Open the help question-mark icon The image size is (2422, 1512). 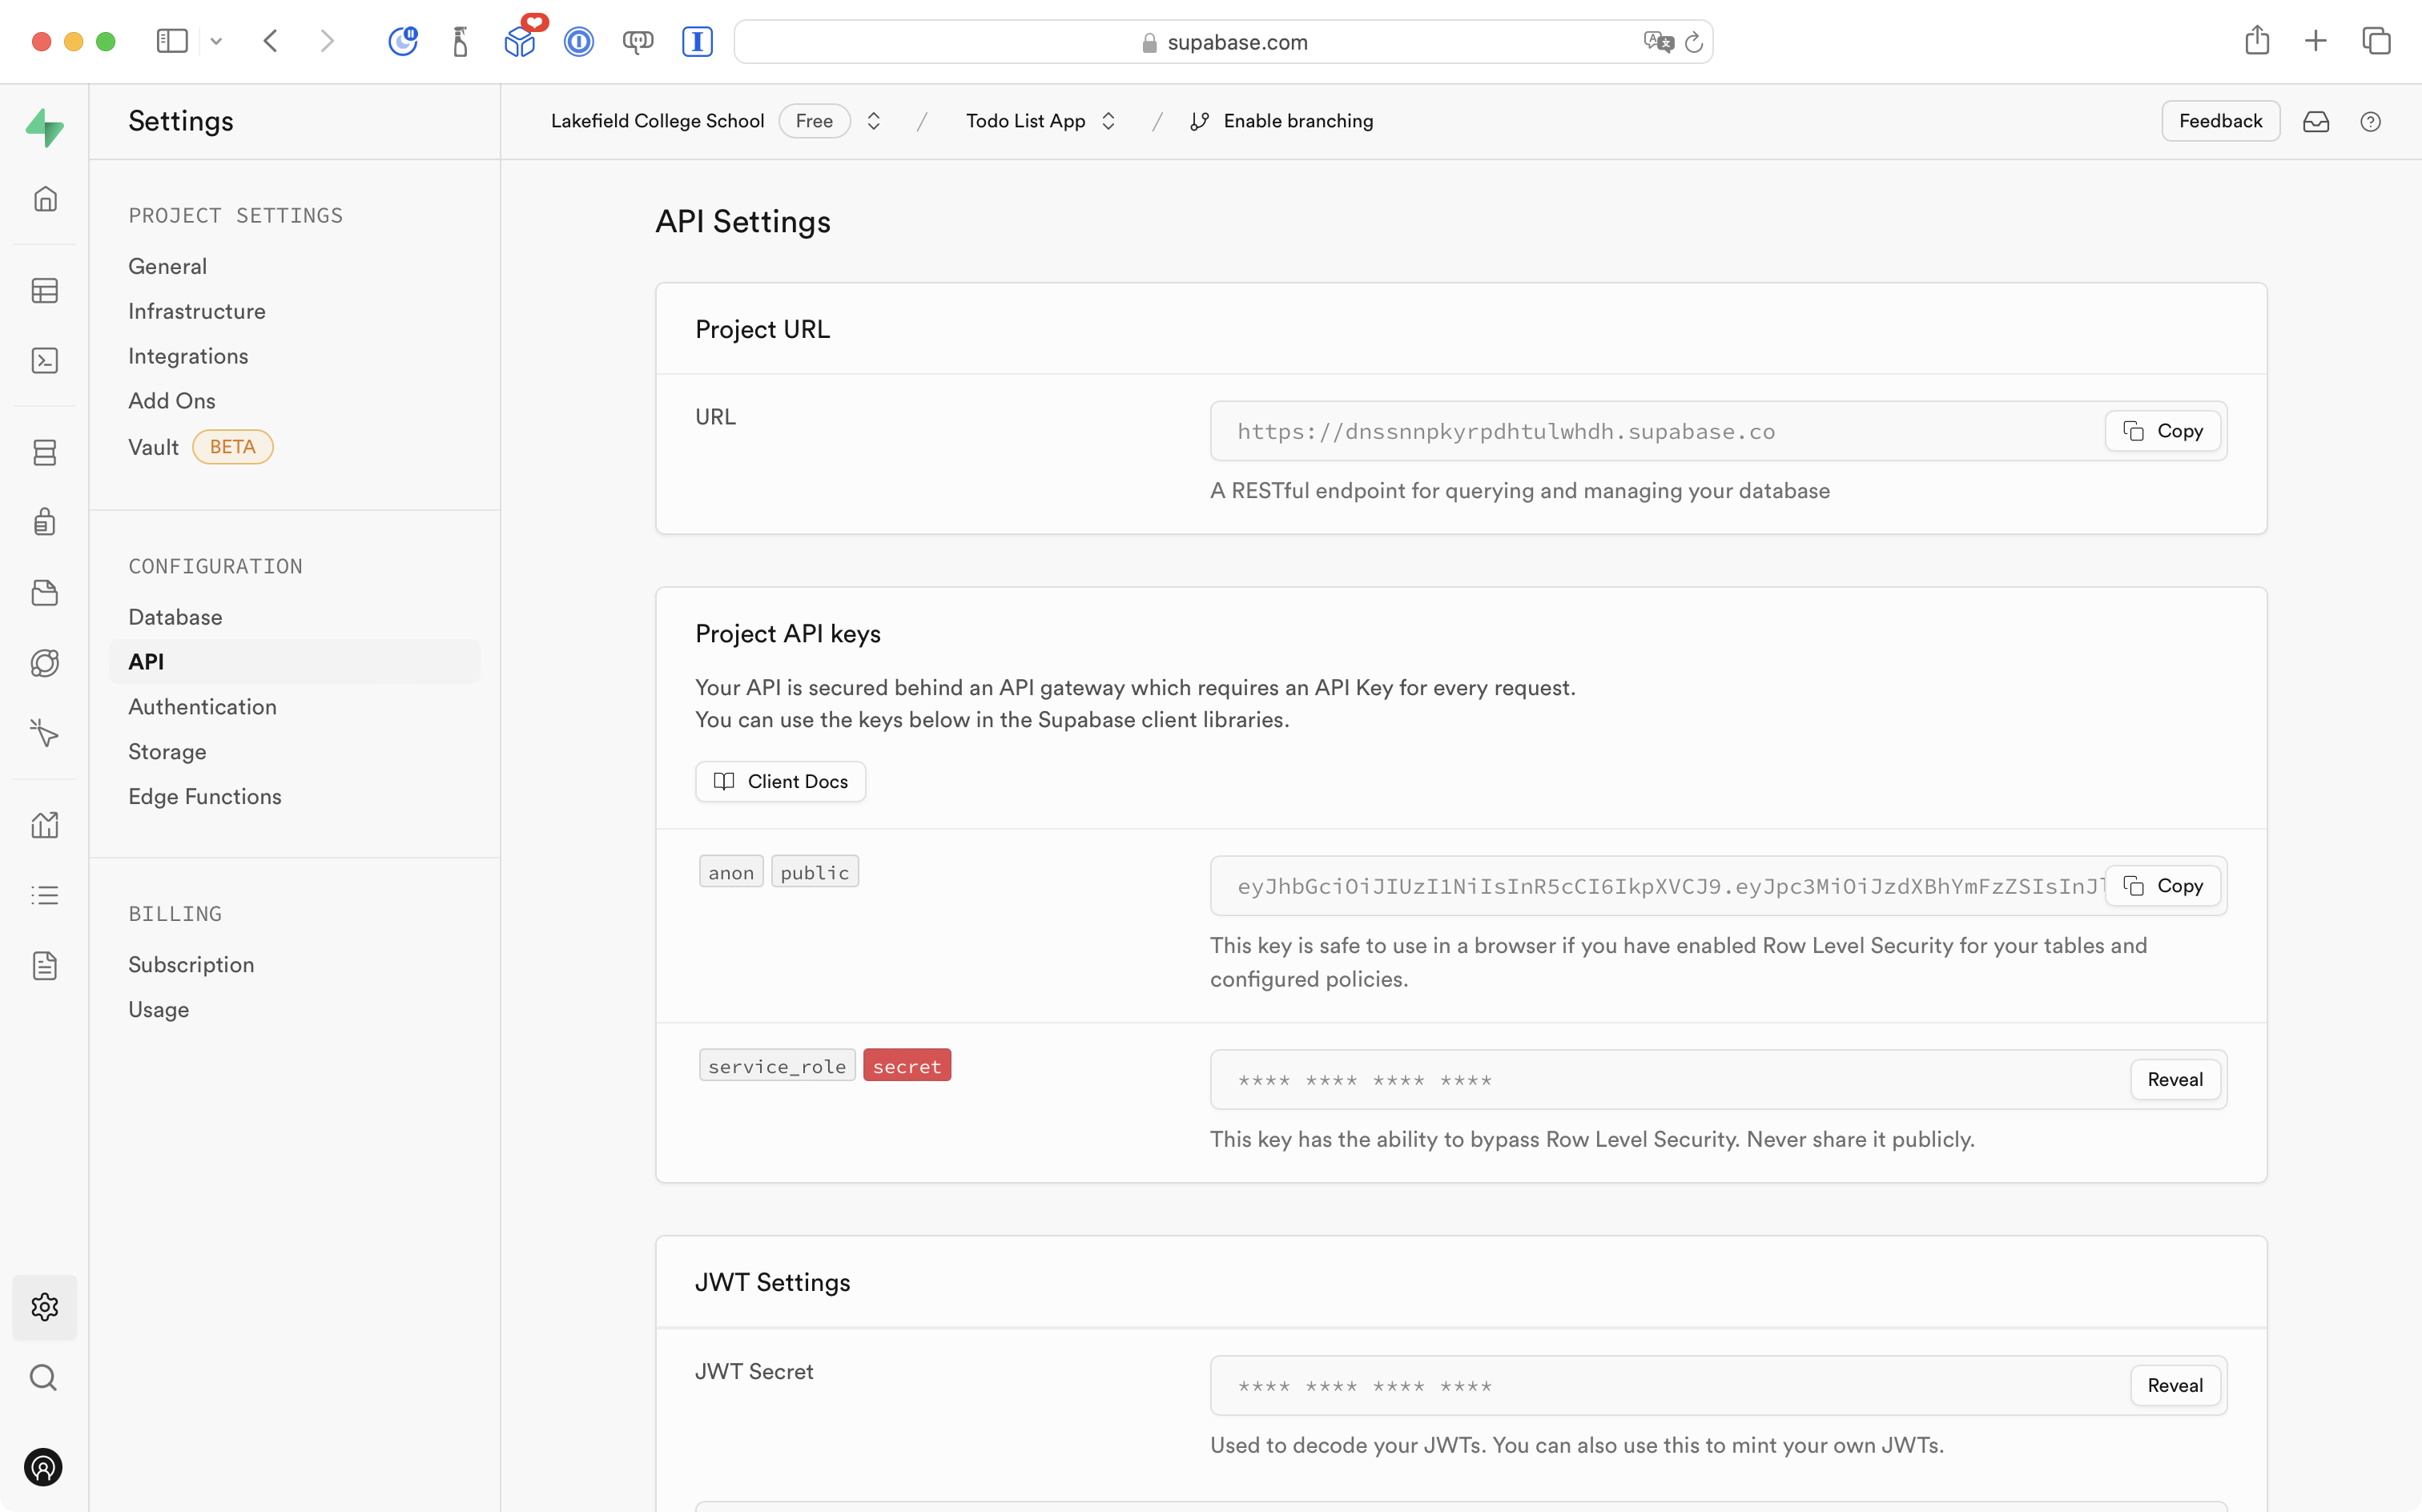tap(2371, 121)
